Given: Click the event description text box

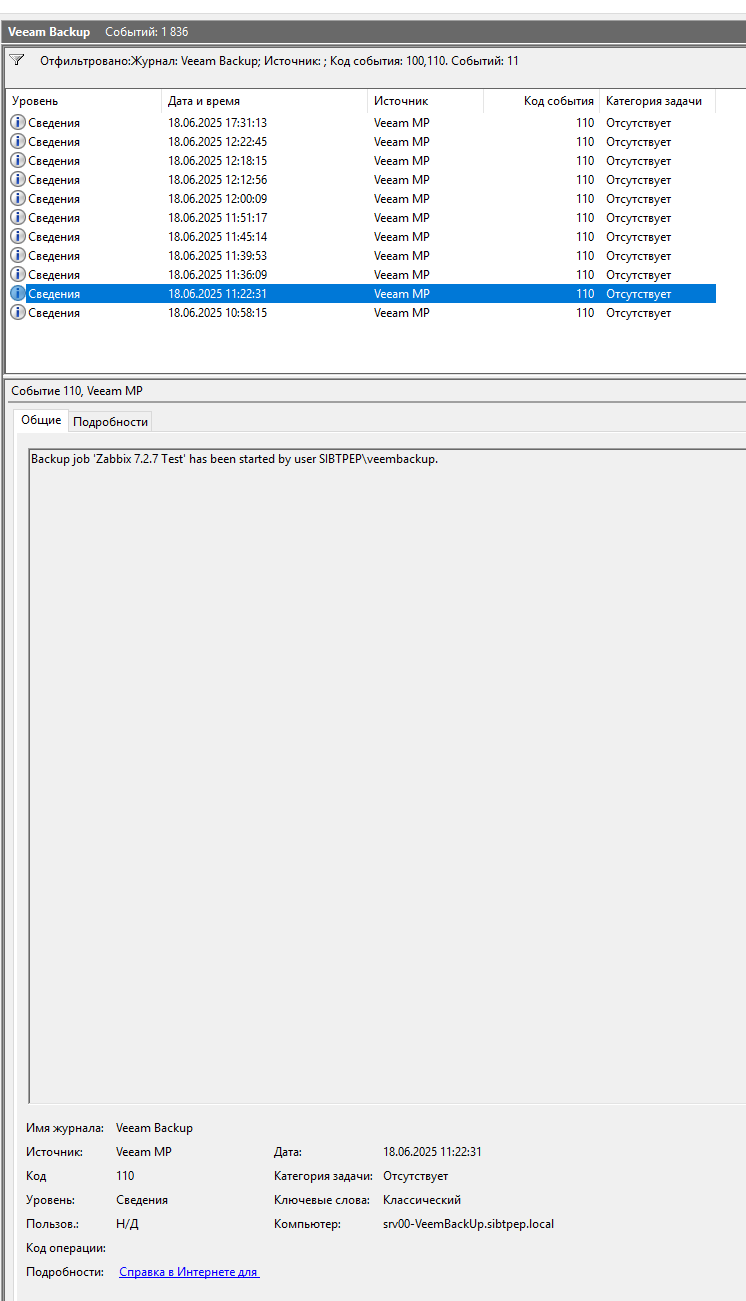Looking at the screenshot, I should pos(387,776).
